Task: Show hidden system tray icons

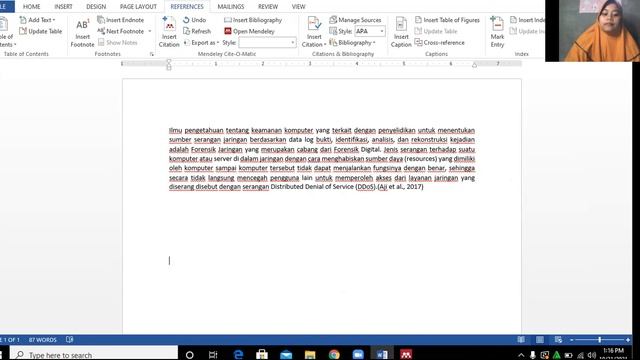Action: [x=521, y=355]
